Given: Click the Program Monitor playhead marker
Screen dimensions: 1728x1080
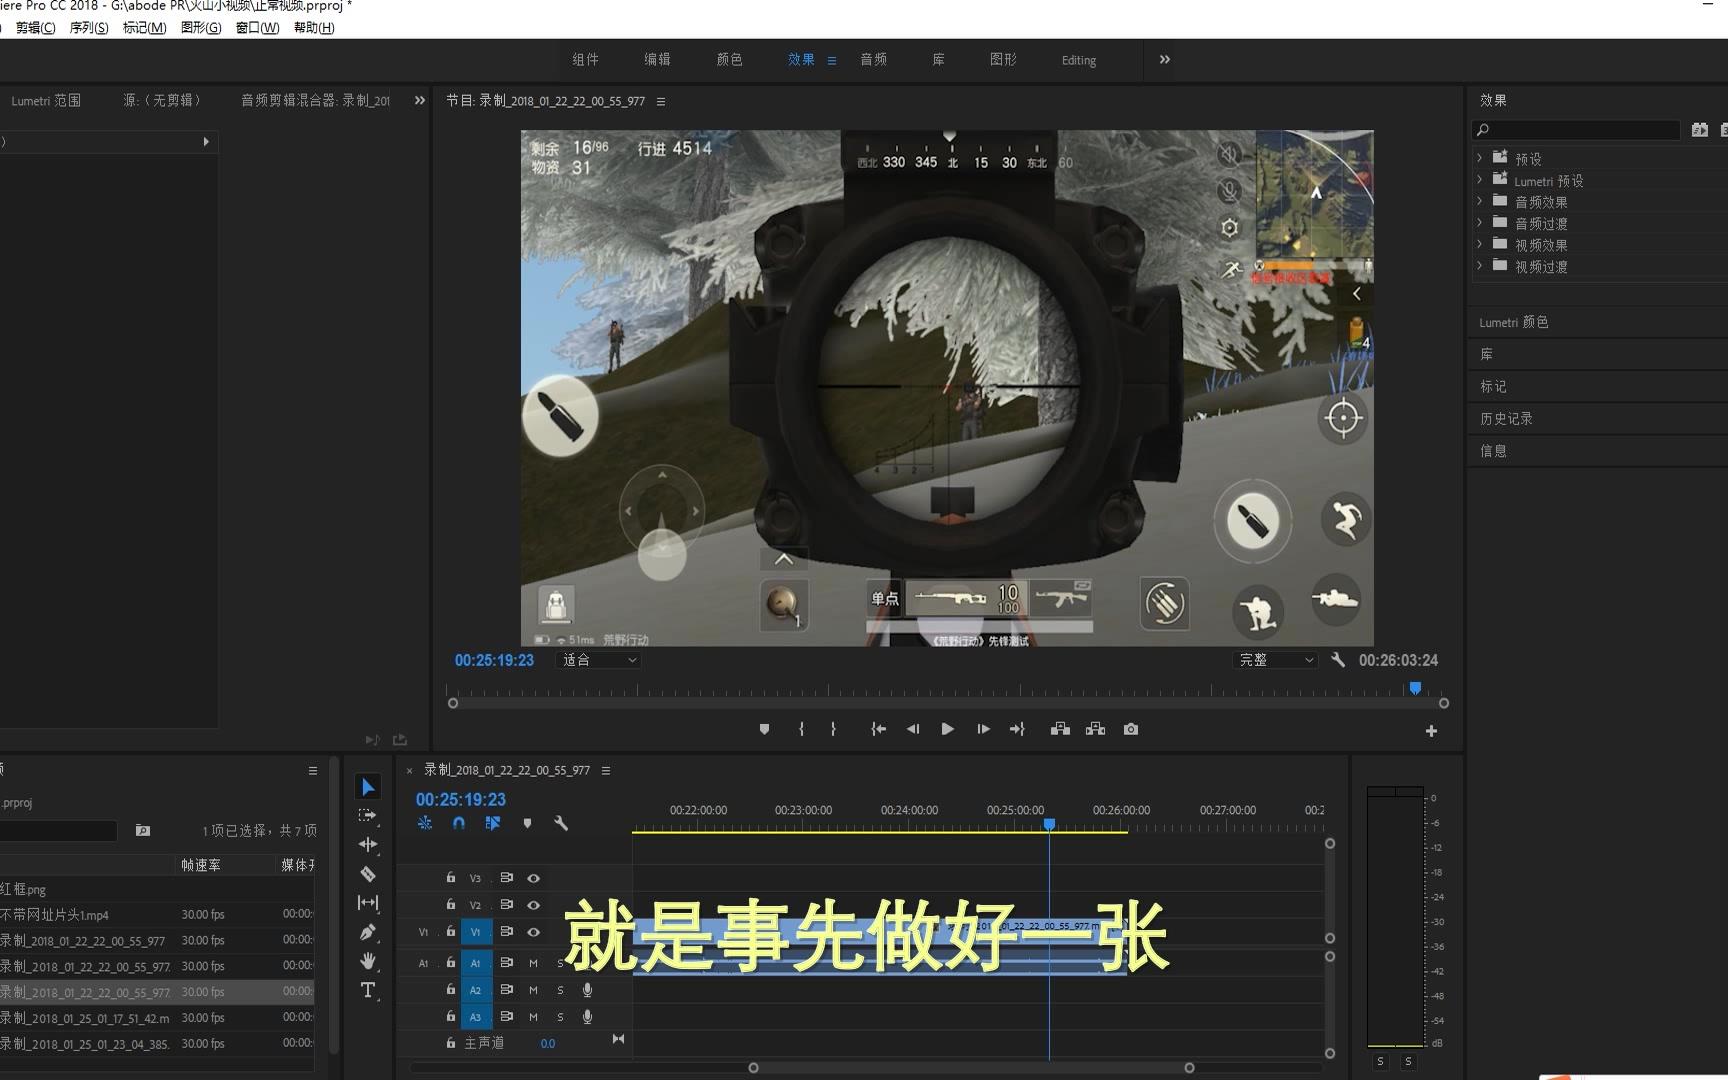Looking at the screenshot, I should click(x=1415, y=688).
